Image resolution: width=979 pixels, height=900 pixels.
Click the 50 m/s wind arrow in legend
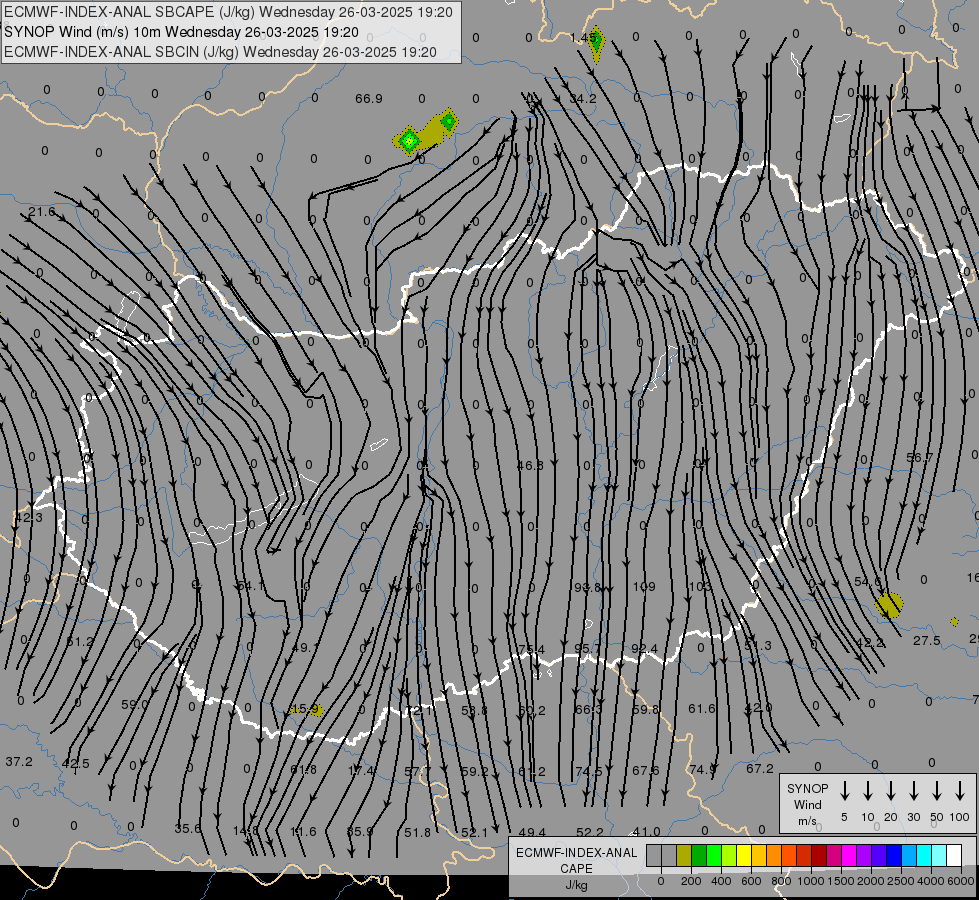(x=937, y=791)
